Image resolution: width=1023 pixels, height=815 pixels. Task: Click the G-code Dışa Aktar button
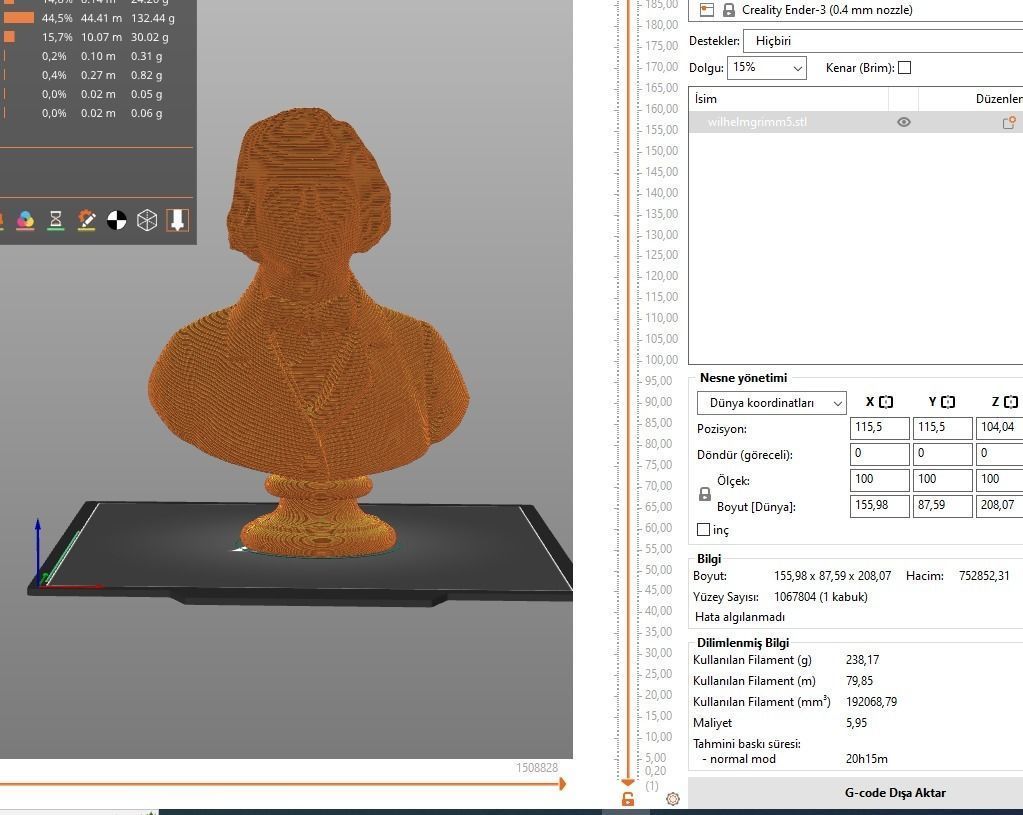(855, 793)
